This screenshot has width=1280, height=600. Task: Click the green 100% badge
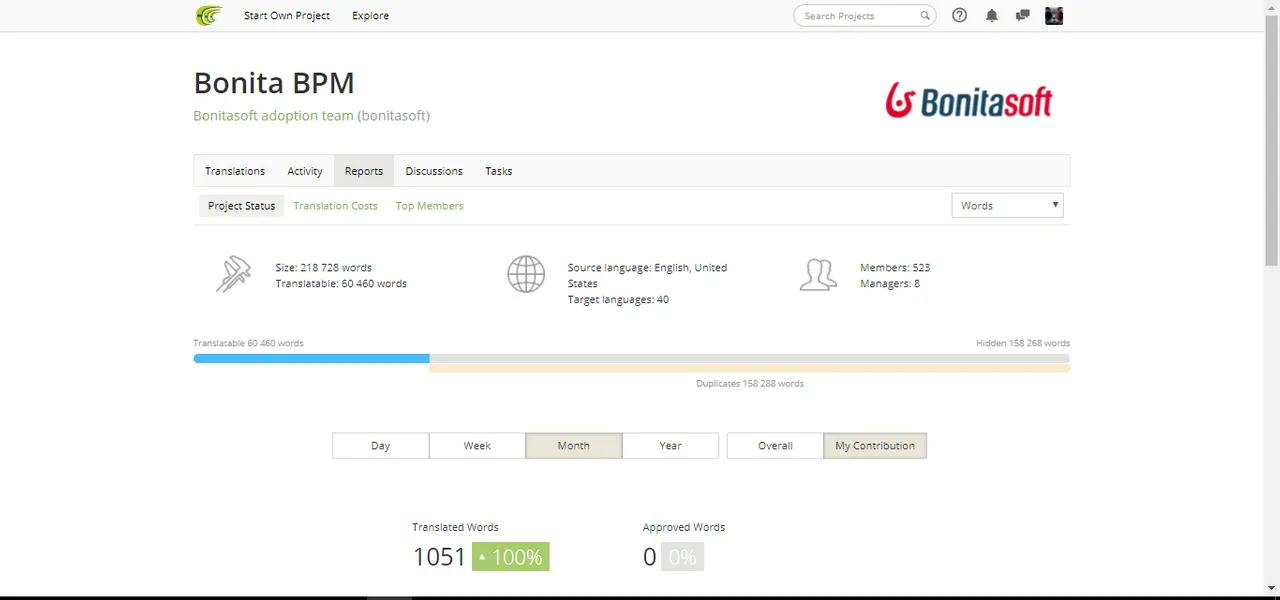click(x=510, y=557)
